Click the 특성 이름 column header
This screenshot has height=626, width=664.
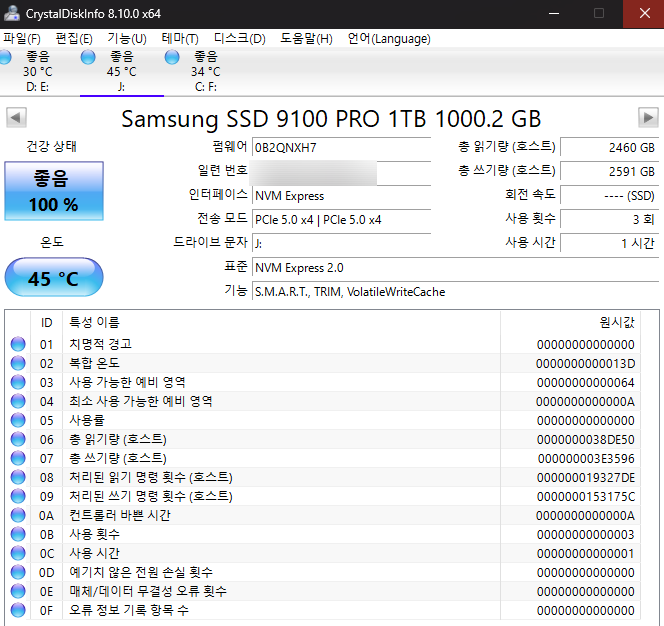(x=281, y=323)
